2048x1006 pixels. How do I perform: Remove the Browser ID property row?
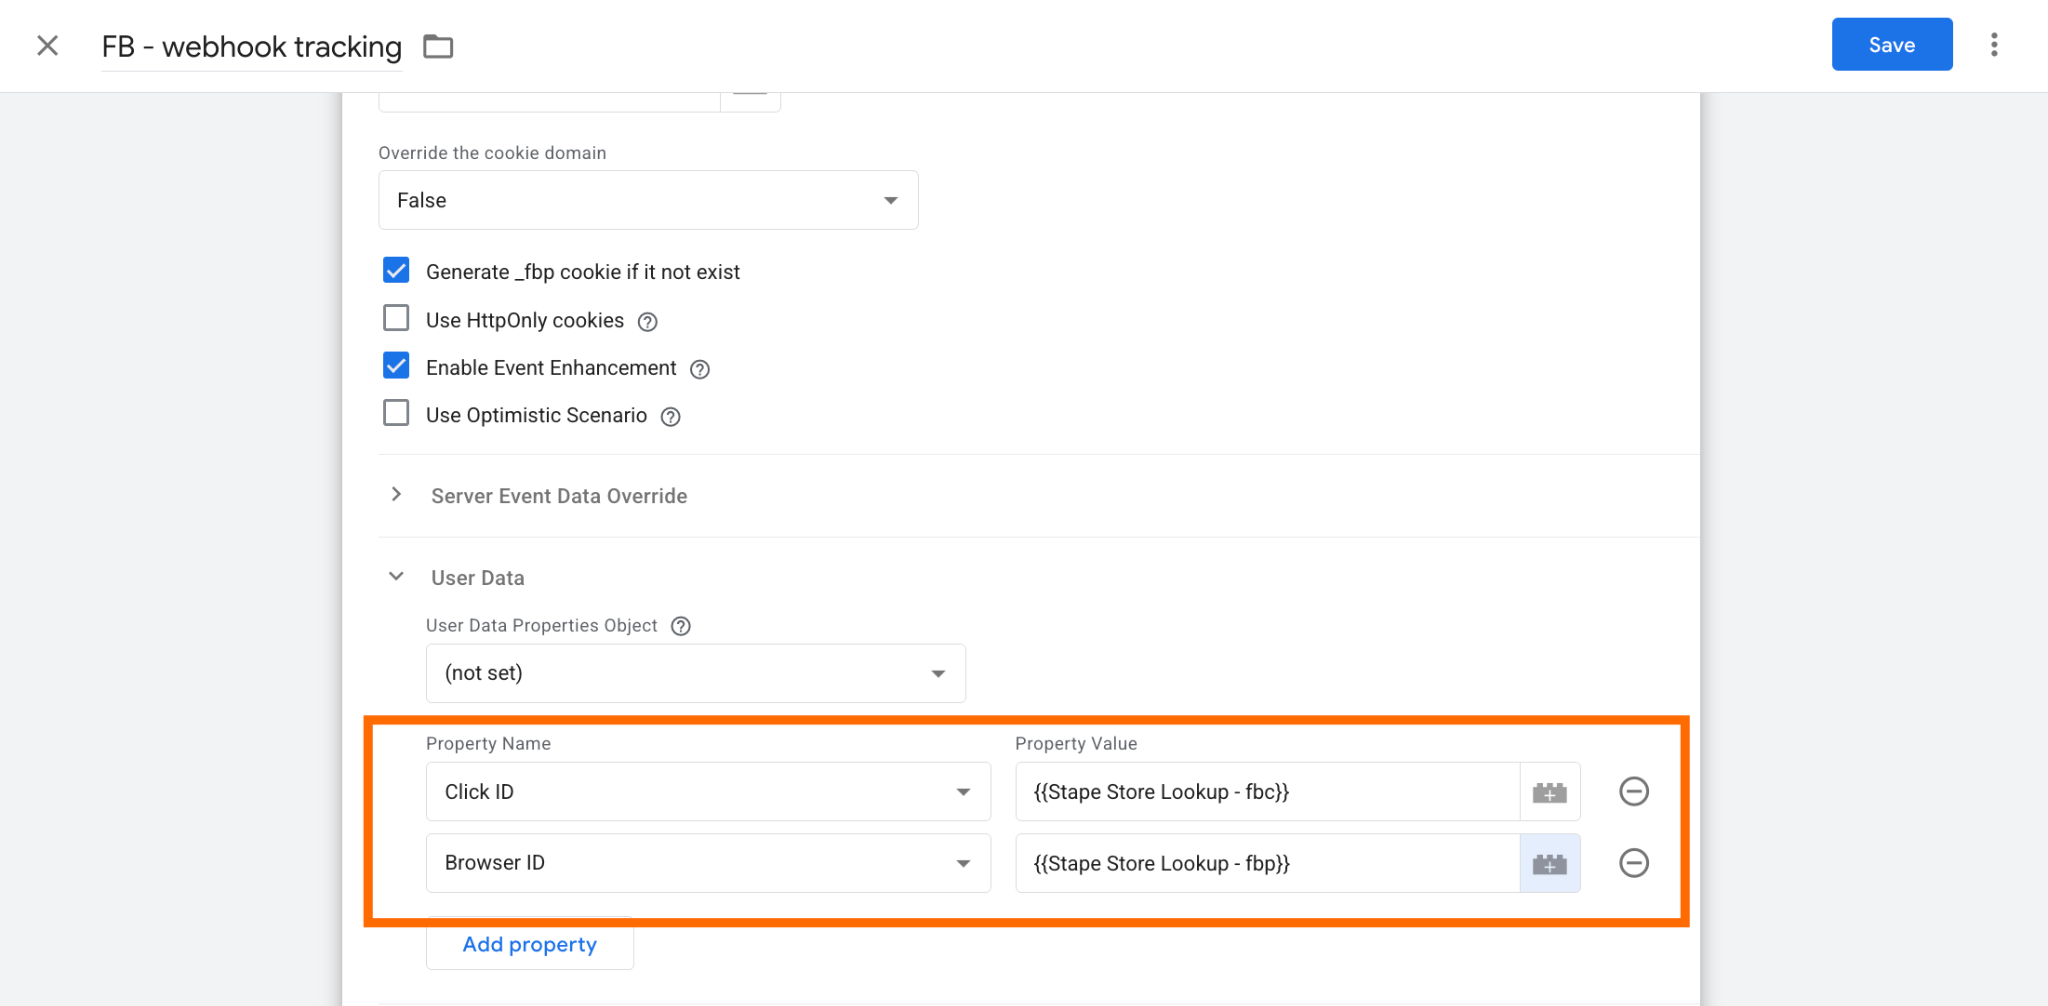point(1634,863)
